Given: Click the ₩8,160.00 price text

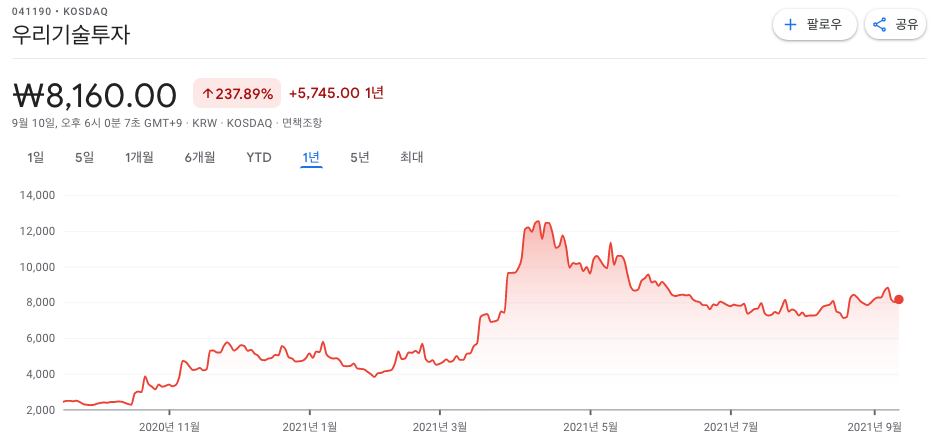Looking at the screenshot, I should [95, 95].
